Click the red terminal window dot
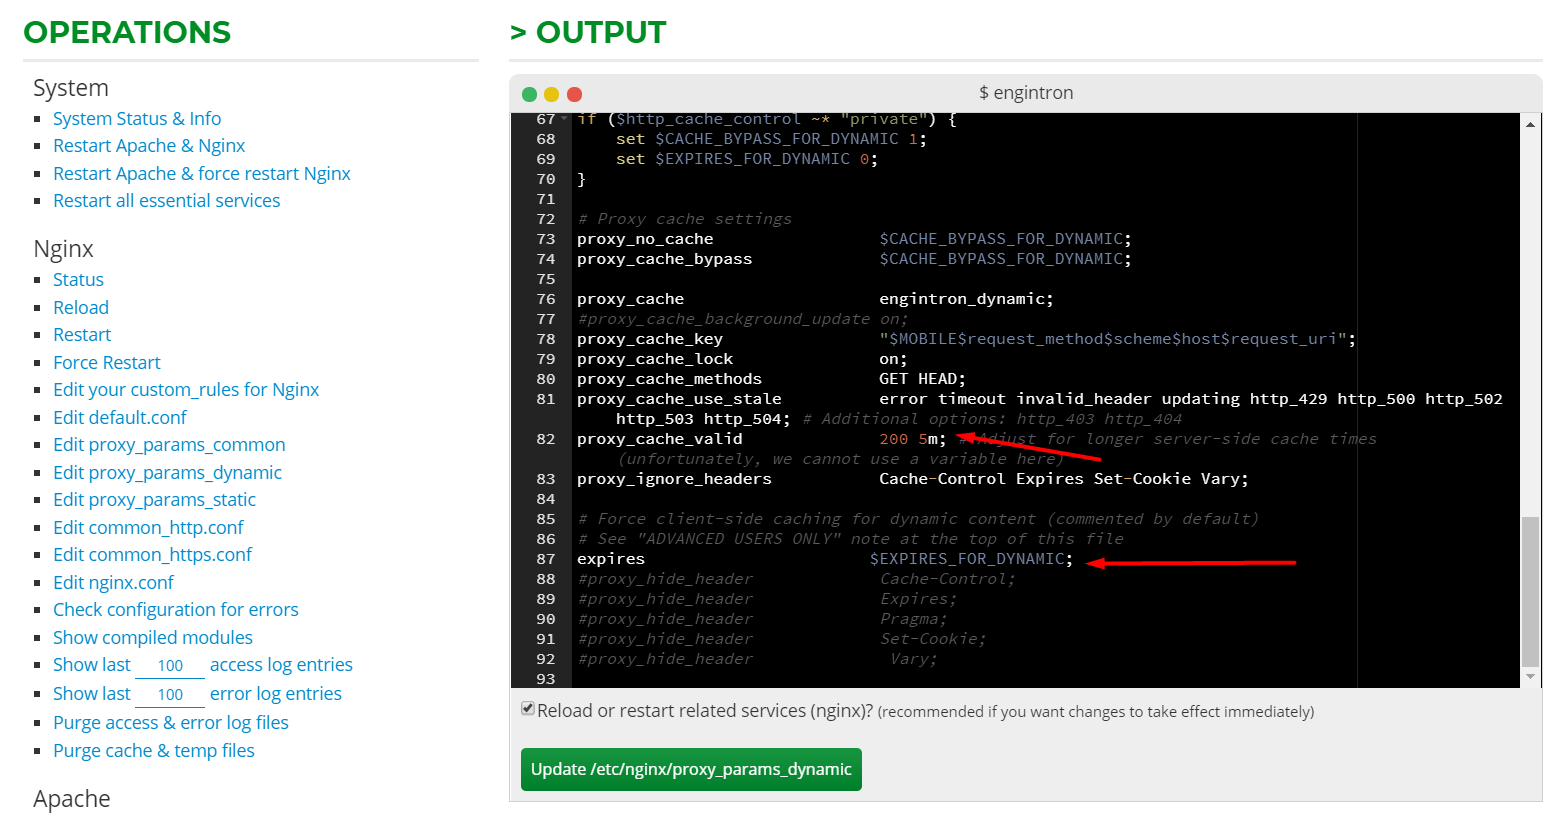Image resolution: width=1548 pixels, height=815 pixels. click(574, 94)
